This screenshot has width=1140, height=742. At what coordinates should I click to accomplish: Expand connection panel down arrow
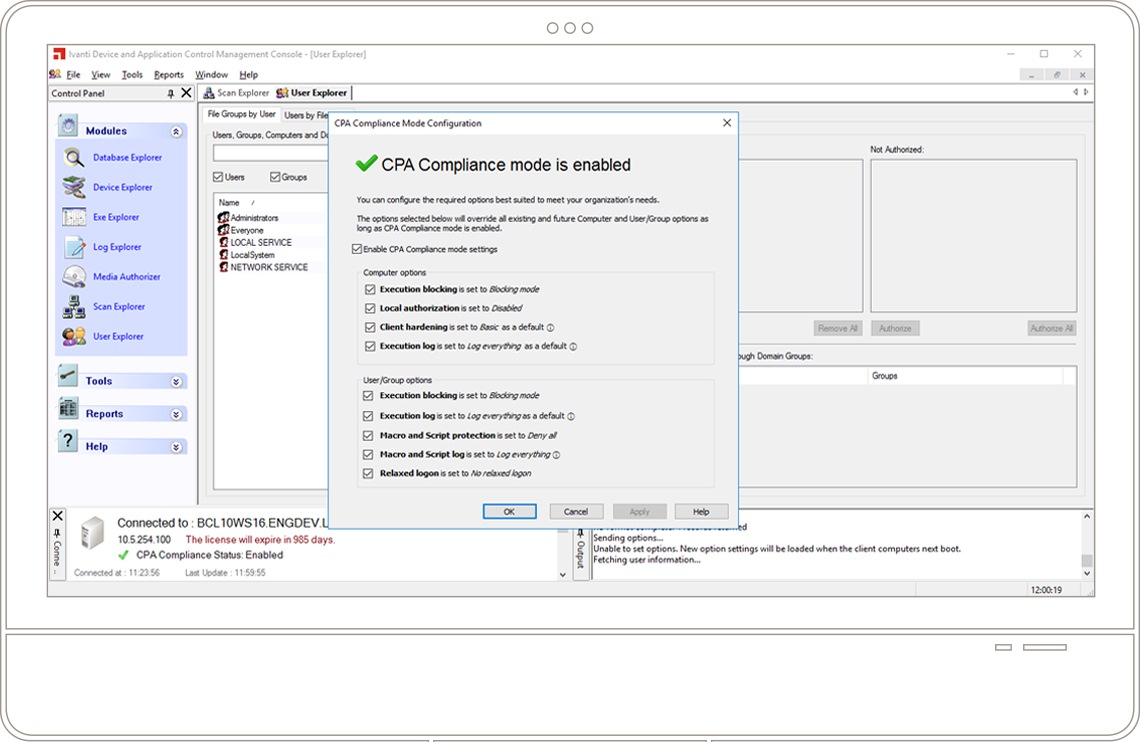562,574
